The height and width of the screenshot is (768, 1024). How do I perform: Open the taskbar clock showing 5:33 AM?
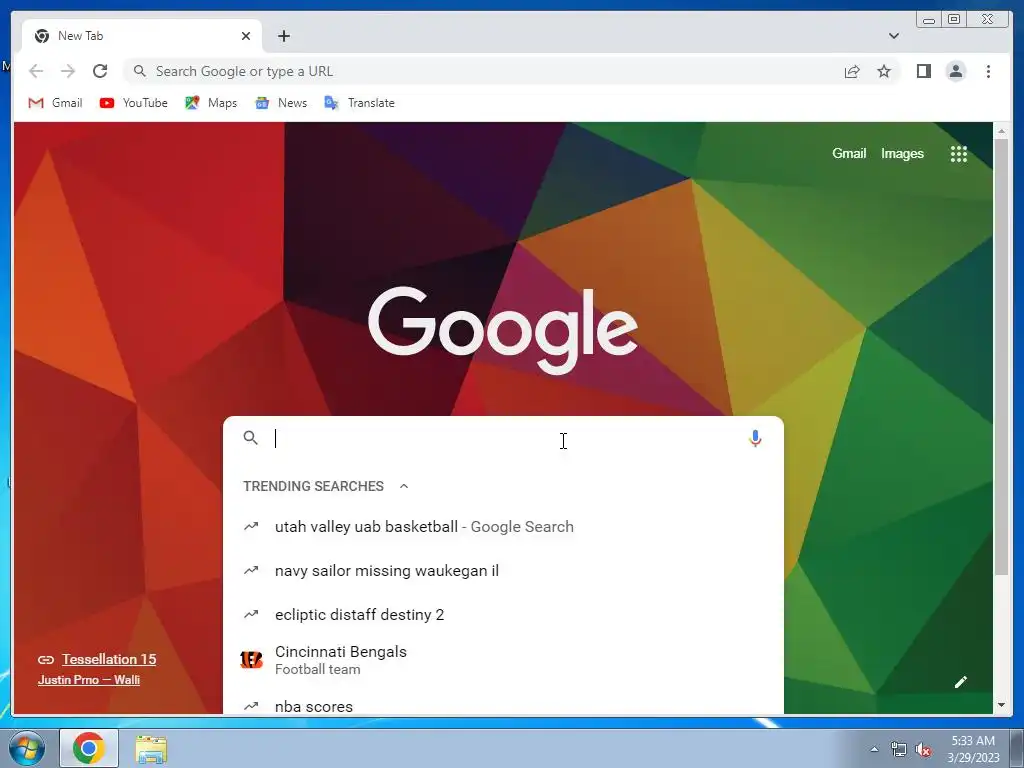click(x=973, y=749)
